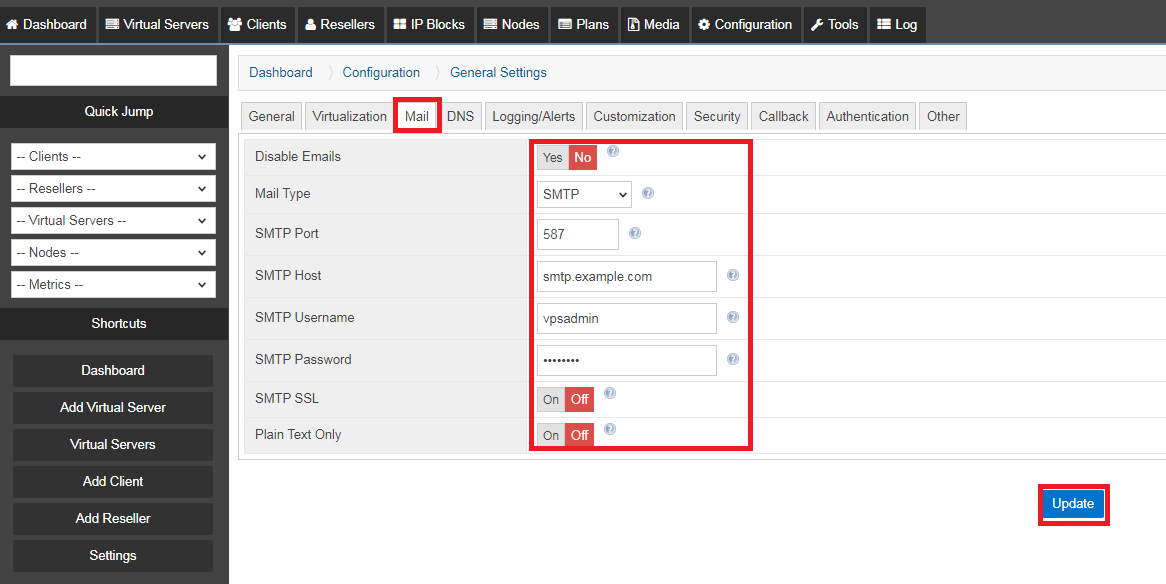Click the help icon beside SMTP Username field

pos(733,317)
